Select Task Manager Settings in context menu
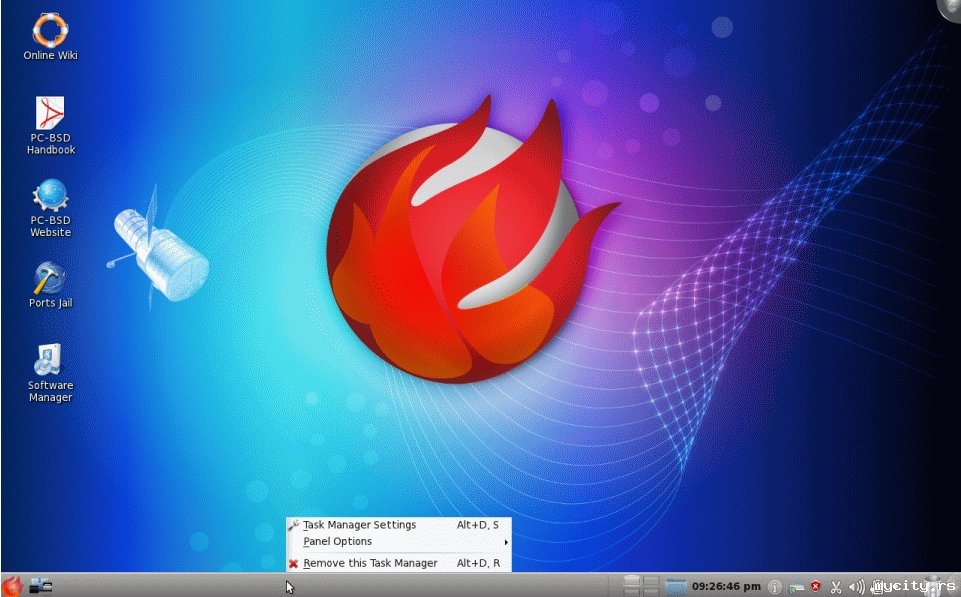 click(399, 525)
